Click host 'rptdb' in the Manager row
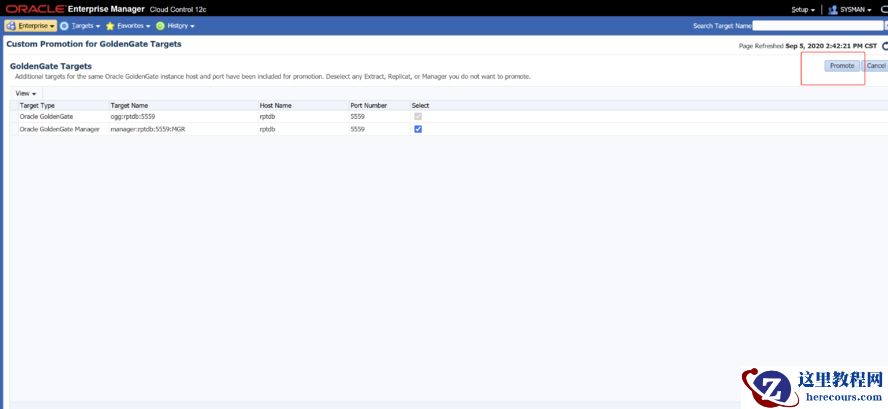The width and height of the screenshot is (888, 409). coord(267,130)
